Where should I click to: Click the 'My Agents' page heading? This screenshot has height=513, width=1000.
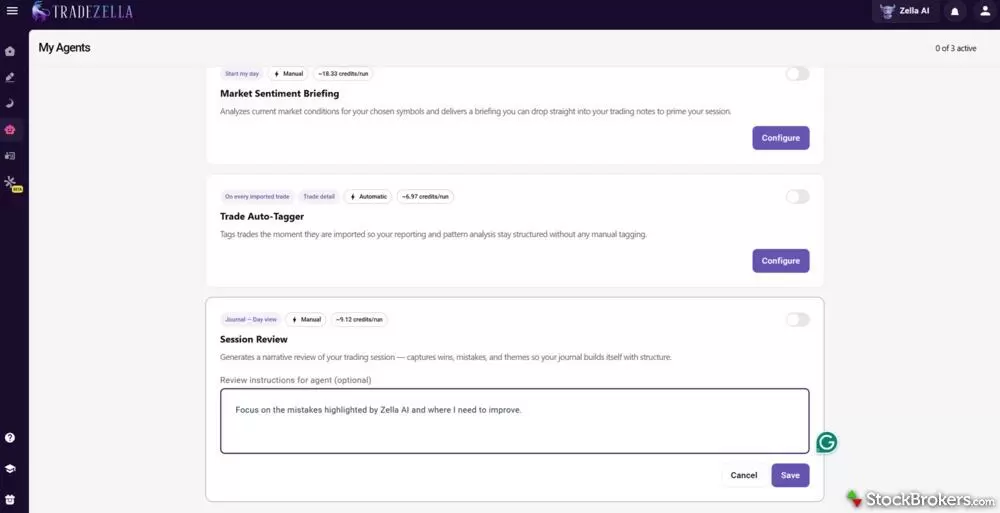tap(64, 47)
